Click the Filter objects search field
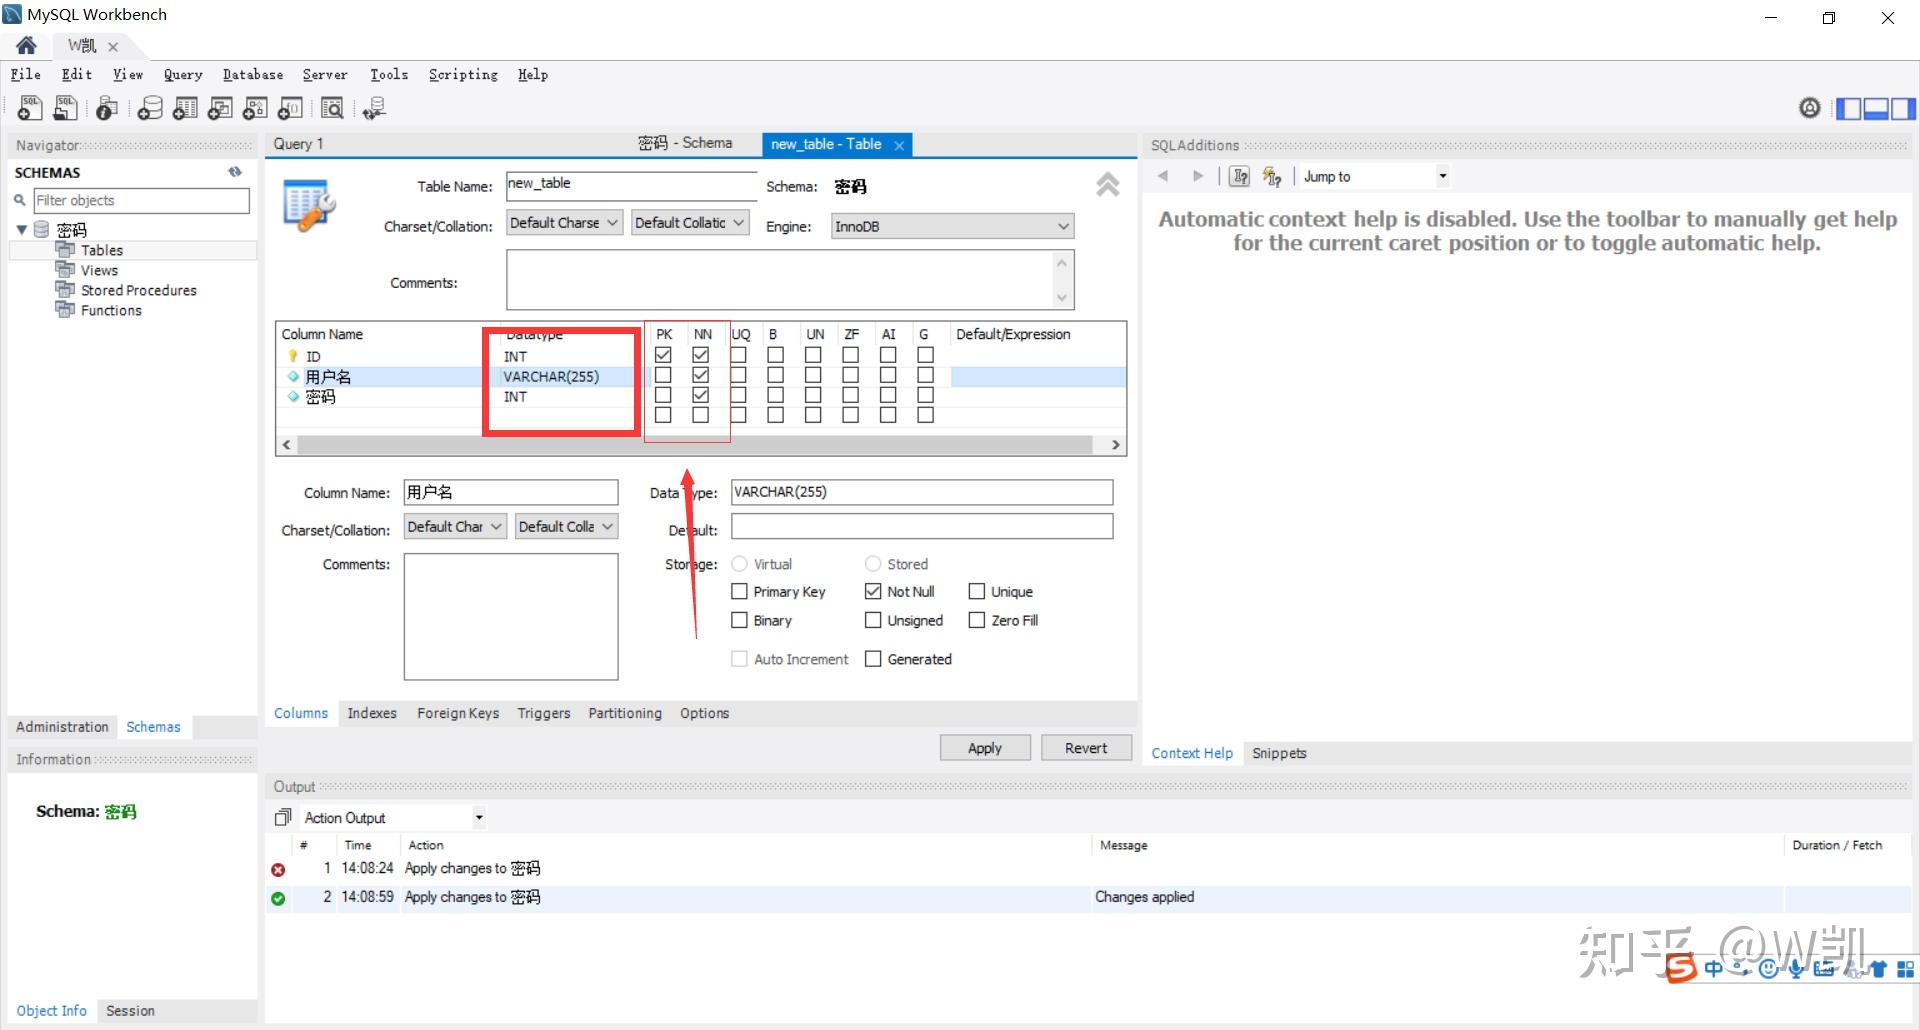 tap(141, 200)
